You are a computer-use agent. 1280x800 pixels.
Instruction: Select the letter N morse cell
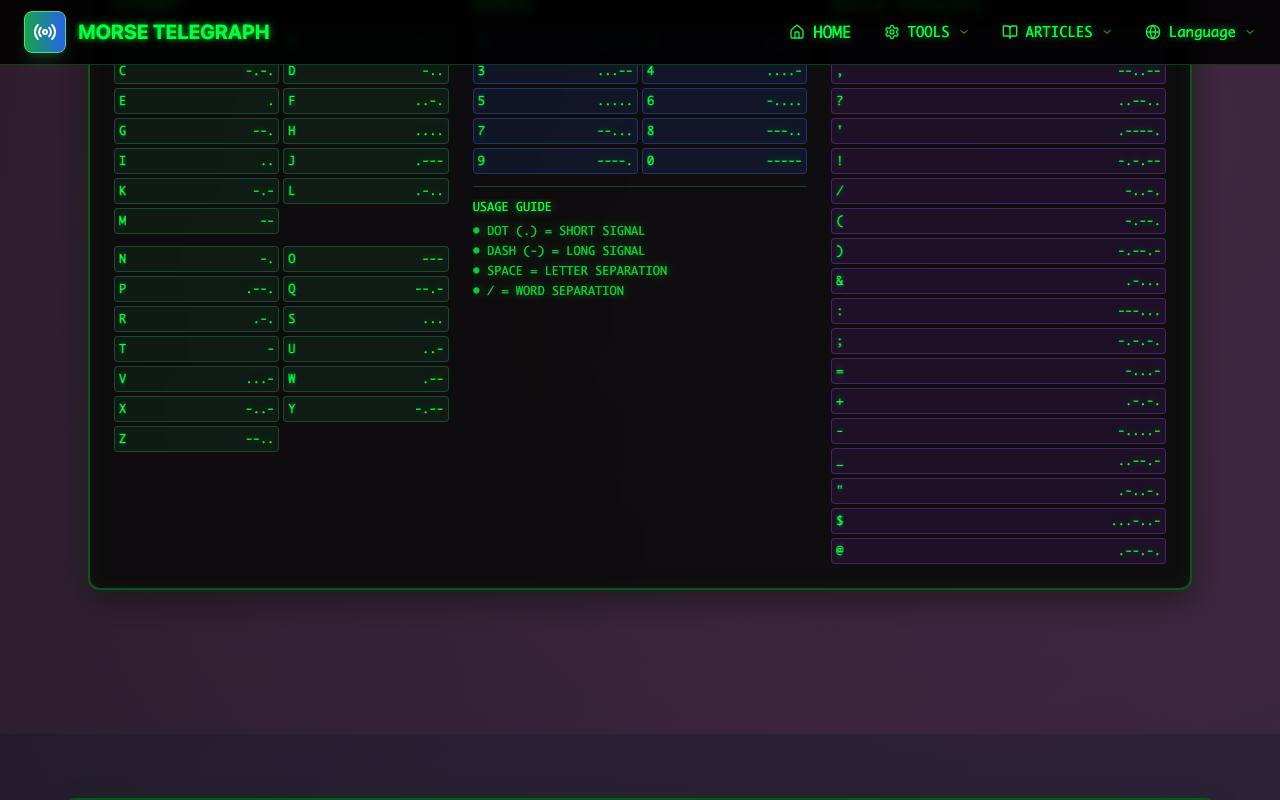pyautogui.click(x=196, y=259)
